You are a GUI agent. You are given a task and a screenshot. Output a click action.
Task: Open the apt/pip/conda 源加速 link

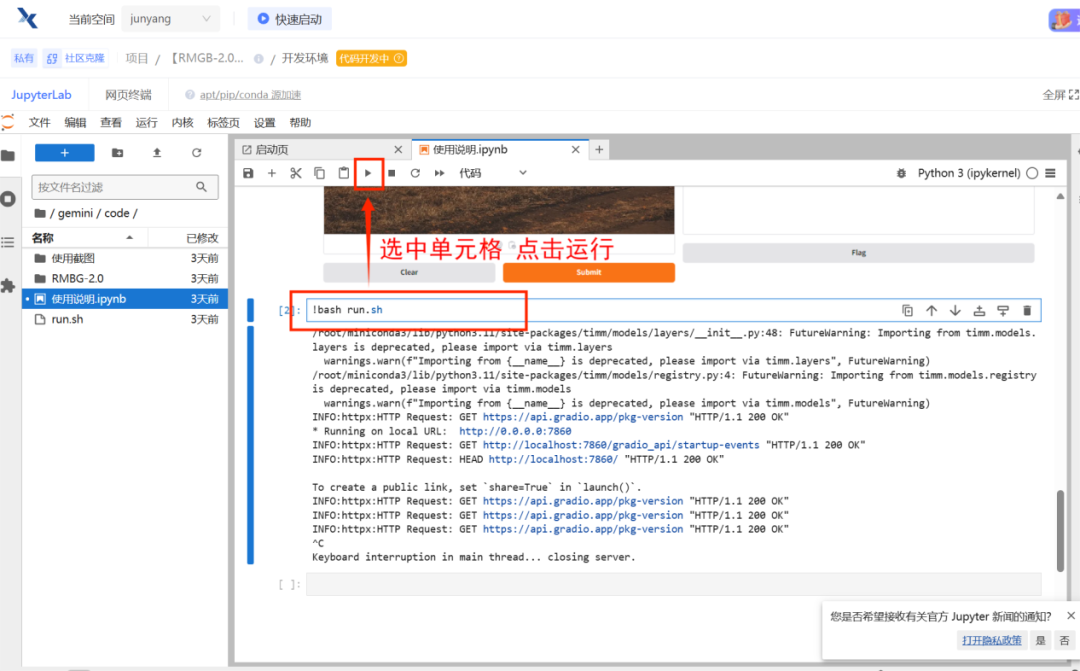tap(250, 95)
